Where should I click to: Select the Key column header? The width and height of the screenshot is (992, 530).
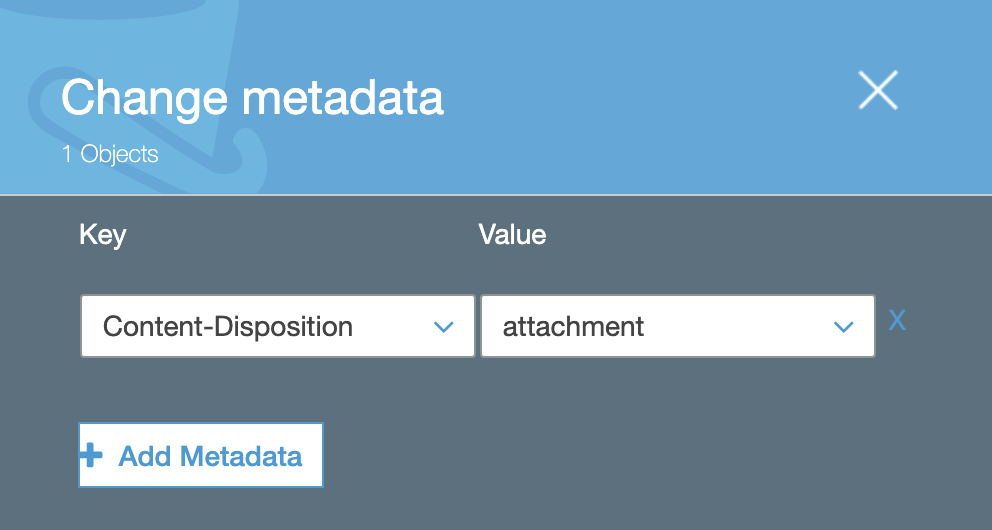coord(102,235)
